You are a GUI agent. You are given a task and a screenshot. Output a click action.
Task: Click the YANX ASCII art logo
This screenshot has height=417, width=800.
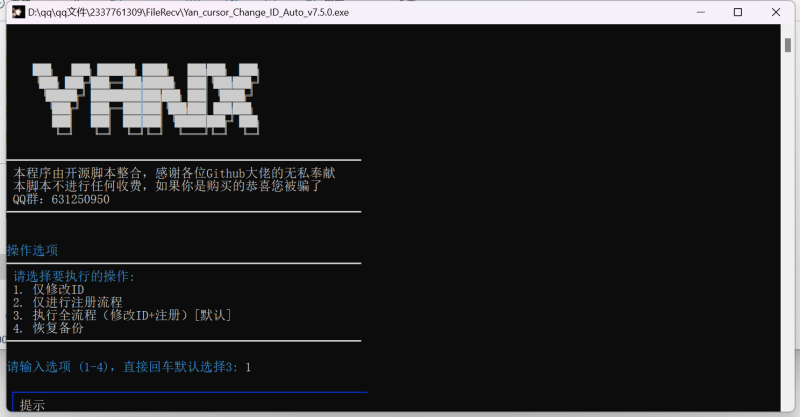(147, 99)
